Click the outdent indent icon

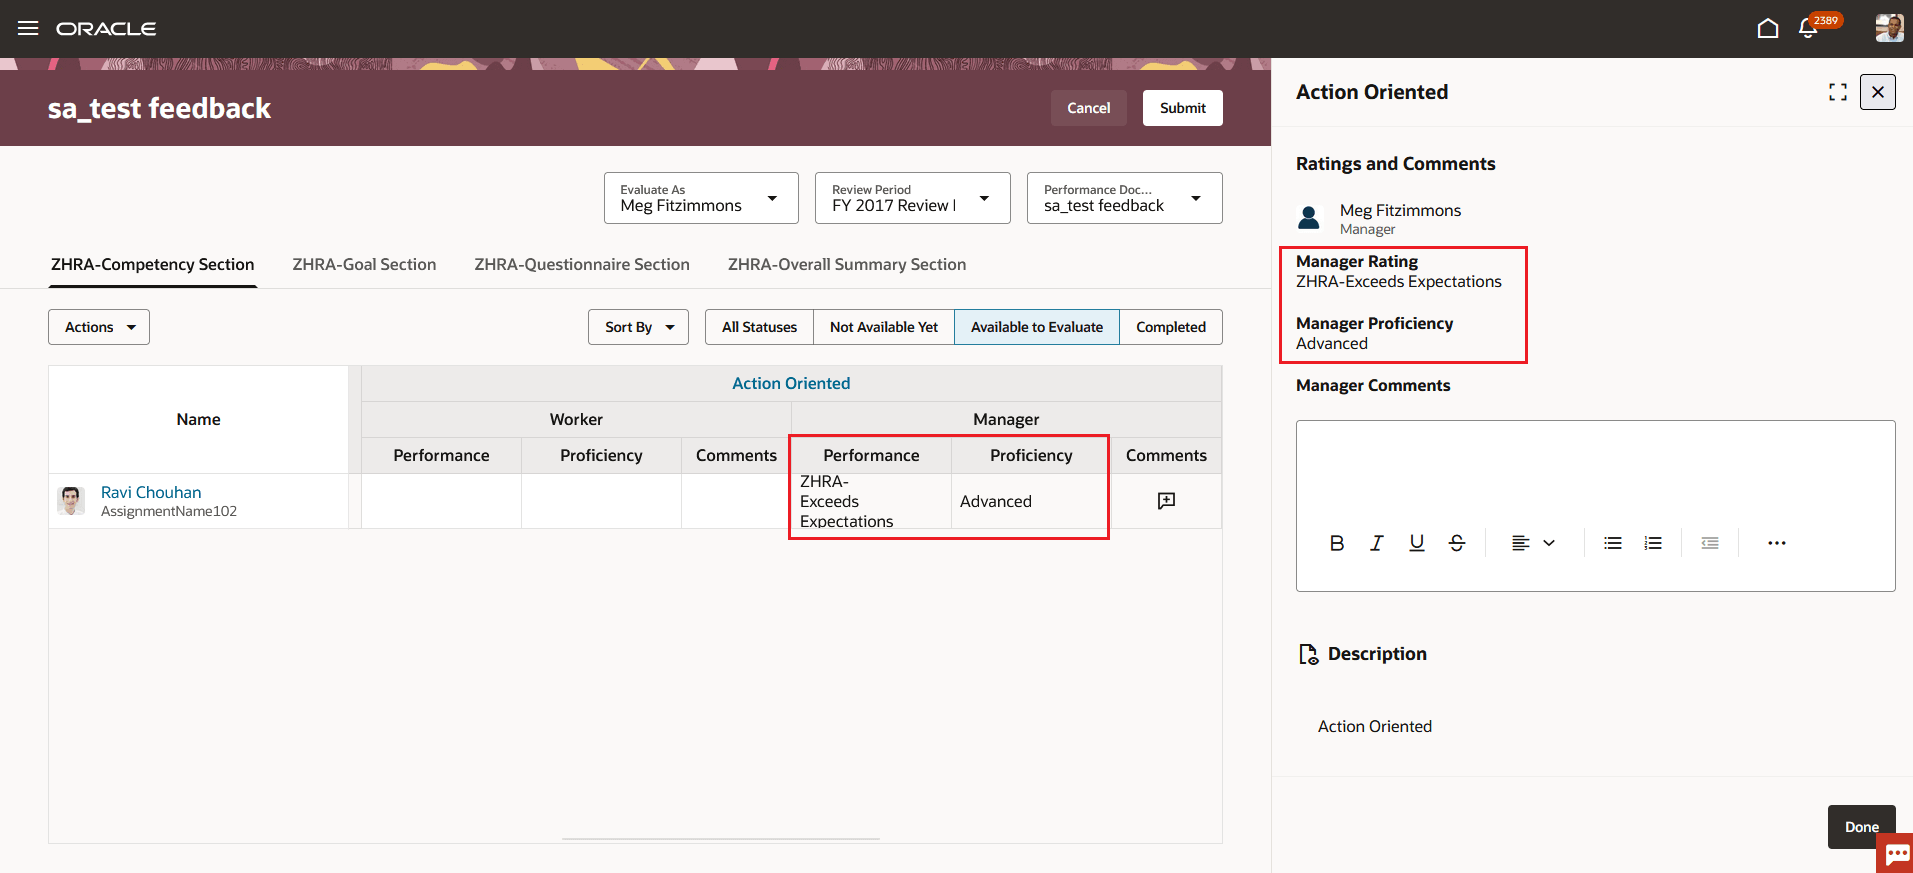pyautogui.click(x=1710, y=543)
